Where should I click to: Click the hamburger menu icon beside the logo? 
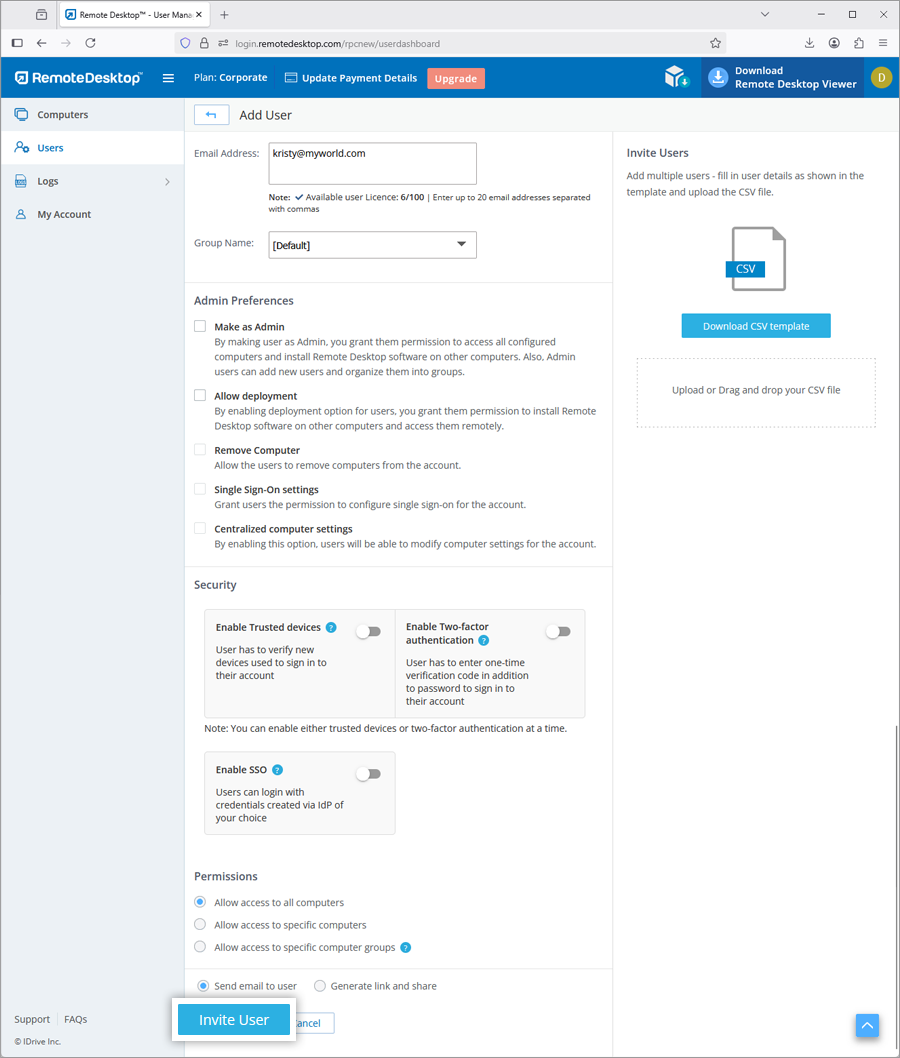168,78
